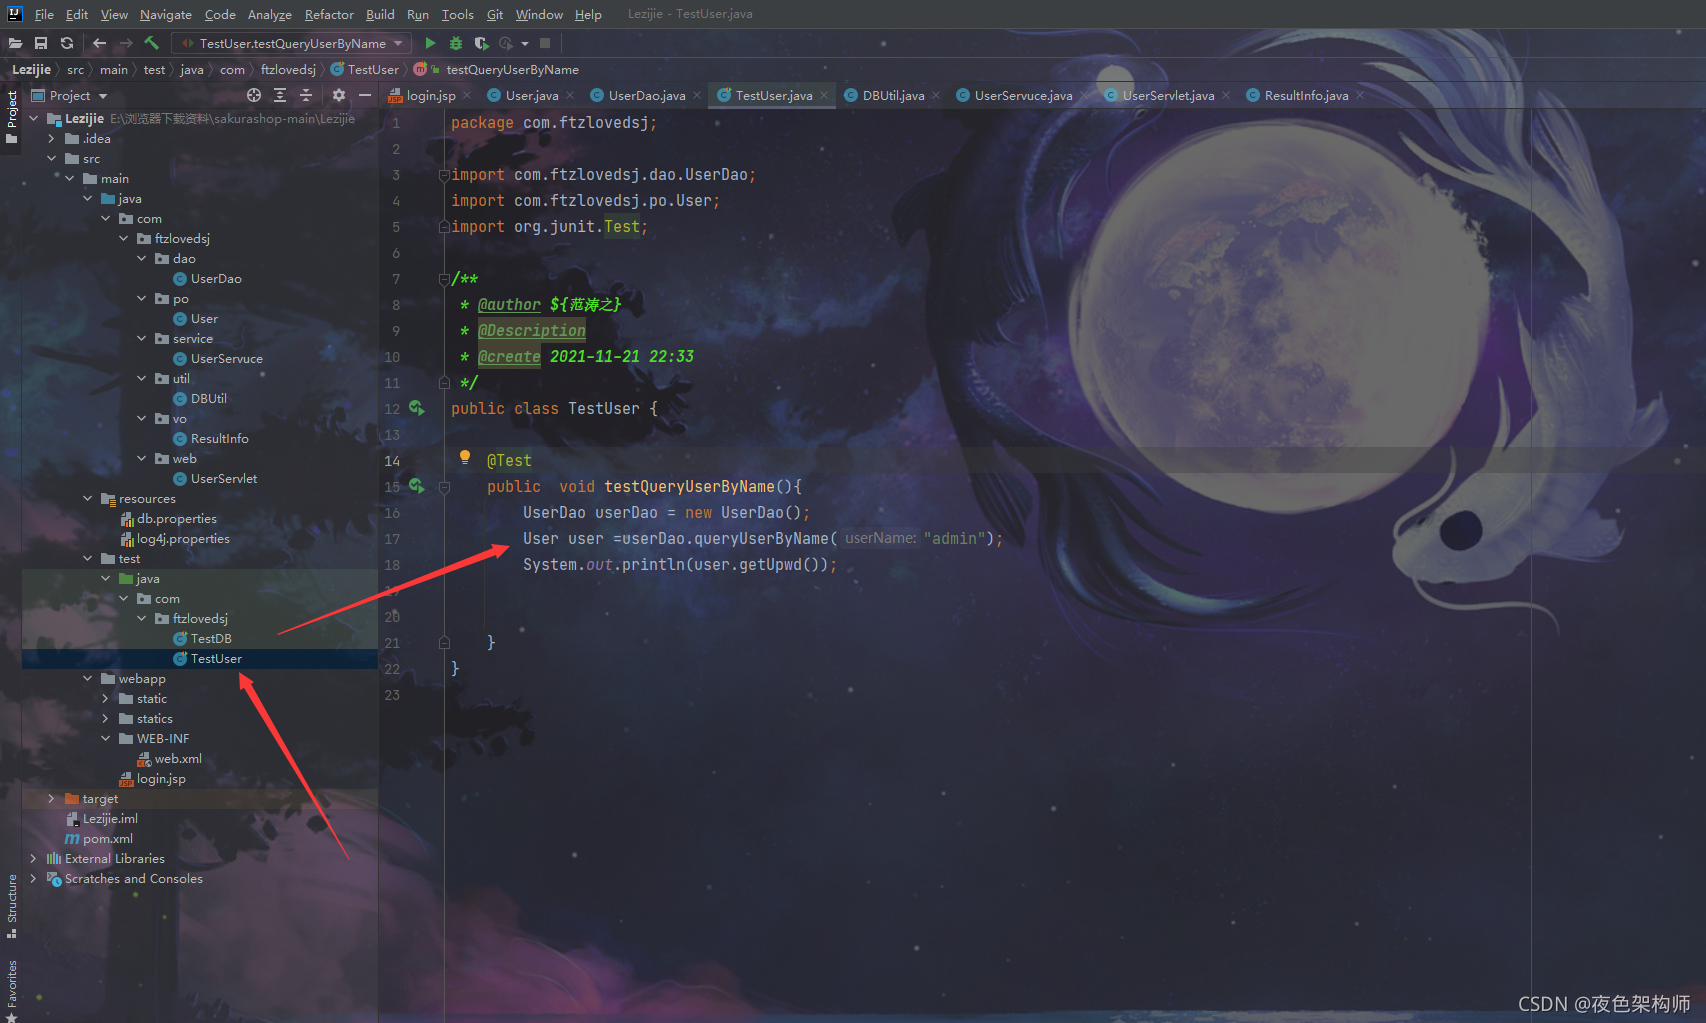Viewport: 1706px width, 1023px height.
Task: Click the Back navigation arrow
Action: click(99, 43)
